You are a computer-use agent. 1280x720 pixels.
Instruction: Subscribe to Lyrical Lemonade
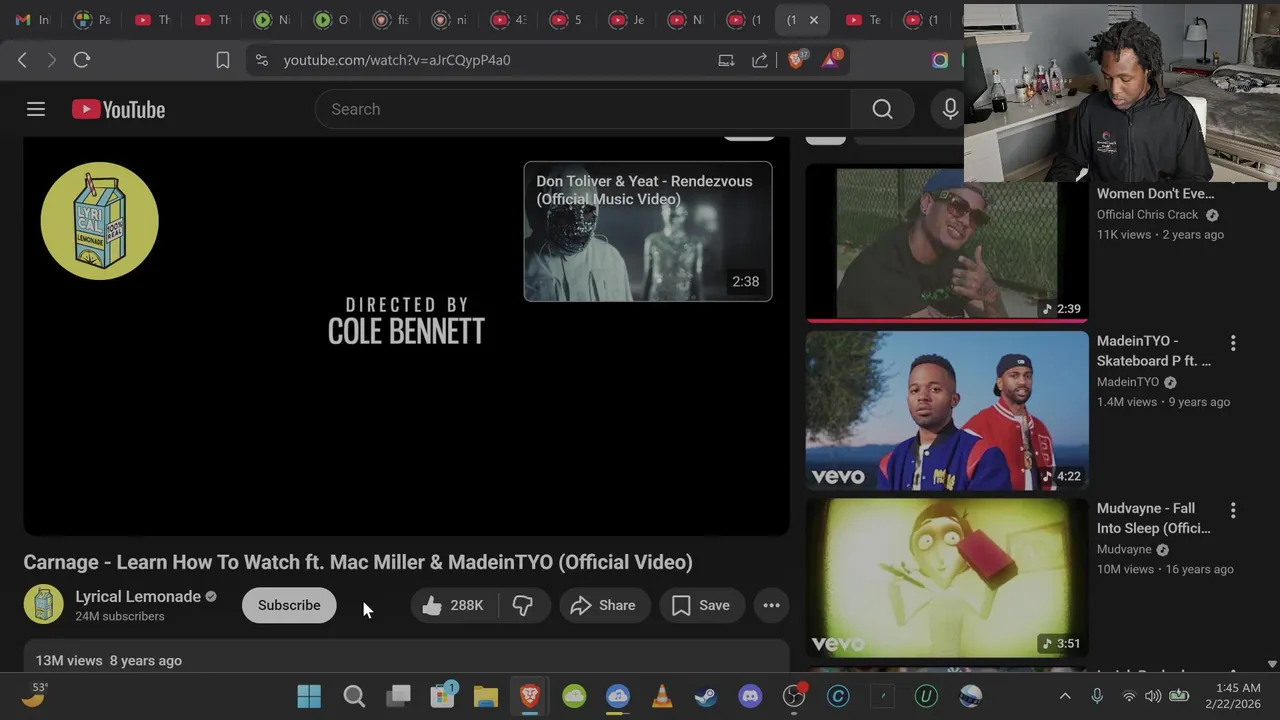click(x=289, y=605)
